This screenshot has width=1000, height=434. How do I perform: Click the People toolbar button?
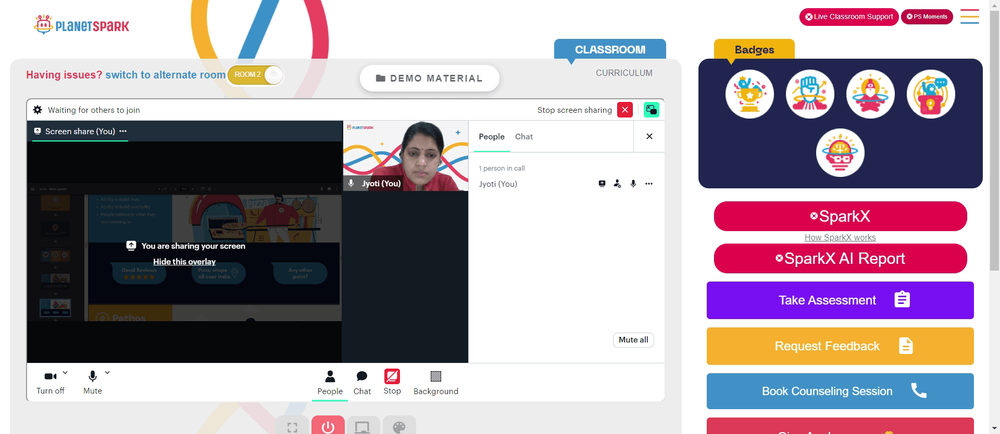330,382
